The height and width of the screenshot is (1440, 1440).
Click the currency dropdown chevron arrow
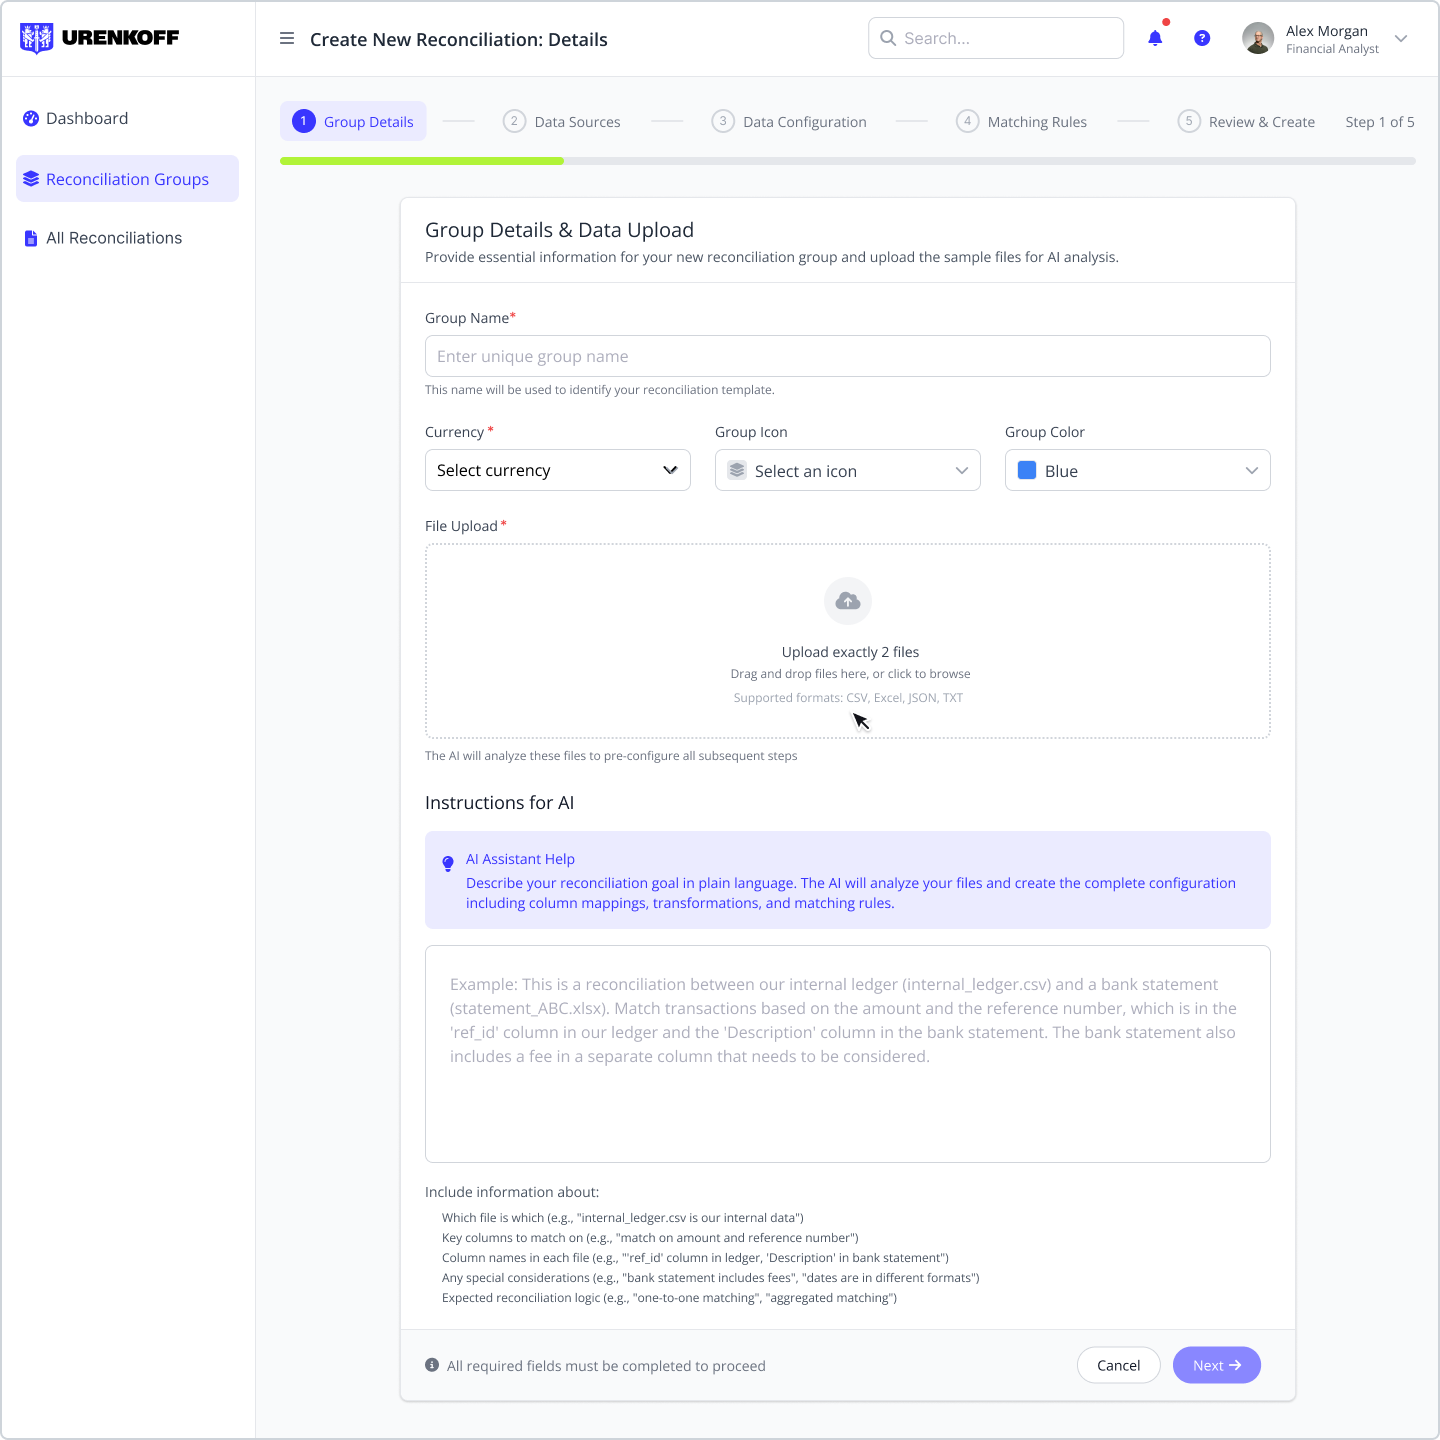tap(670, 470)
